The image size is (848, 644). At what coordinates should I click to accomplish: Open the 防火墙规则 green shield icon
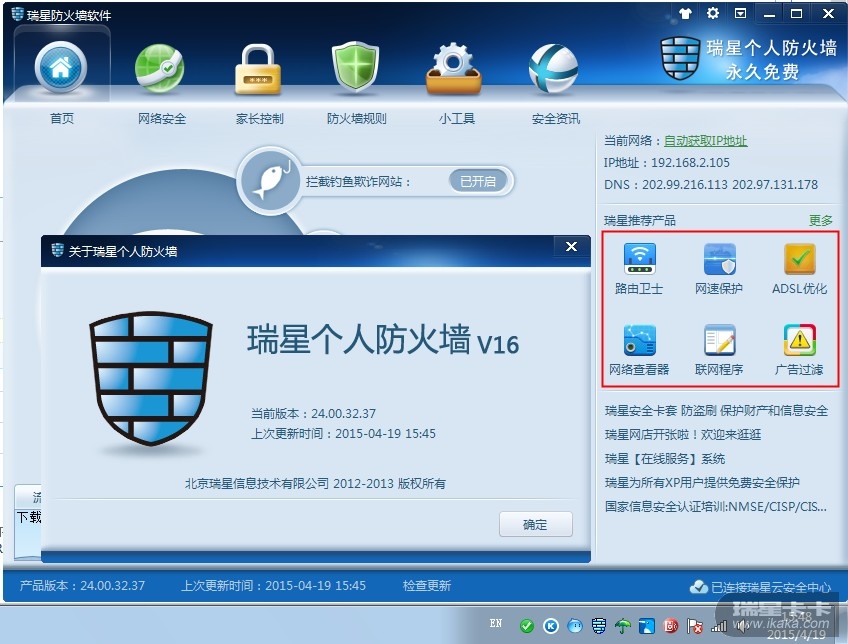(x=355, y=68)
